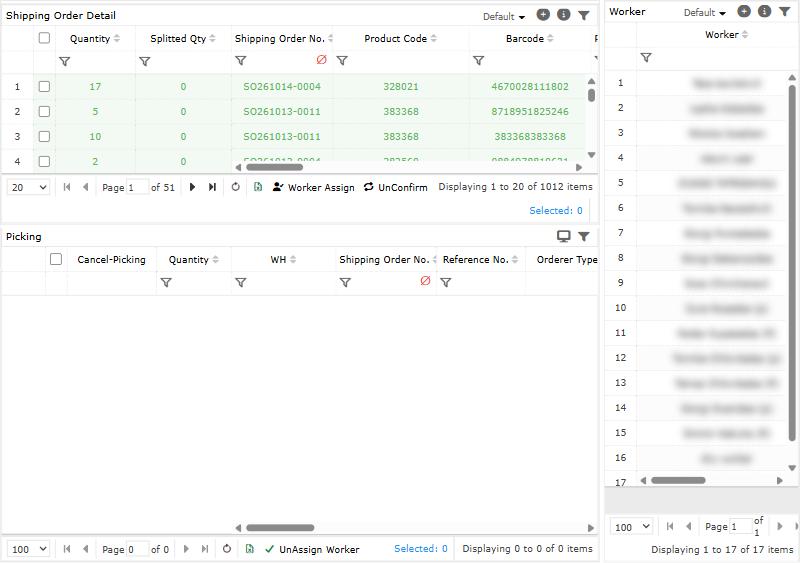Check row 1 with order SO261014-0004
800x563 pixels.
pyautogui.click(x=44, y=86)
